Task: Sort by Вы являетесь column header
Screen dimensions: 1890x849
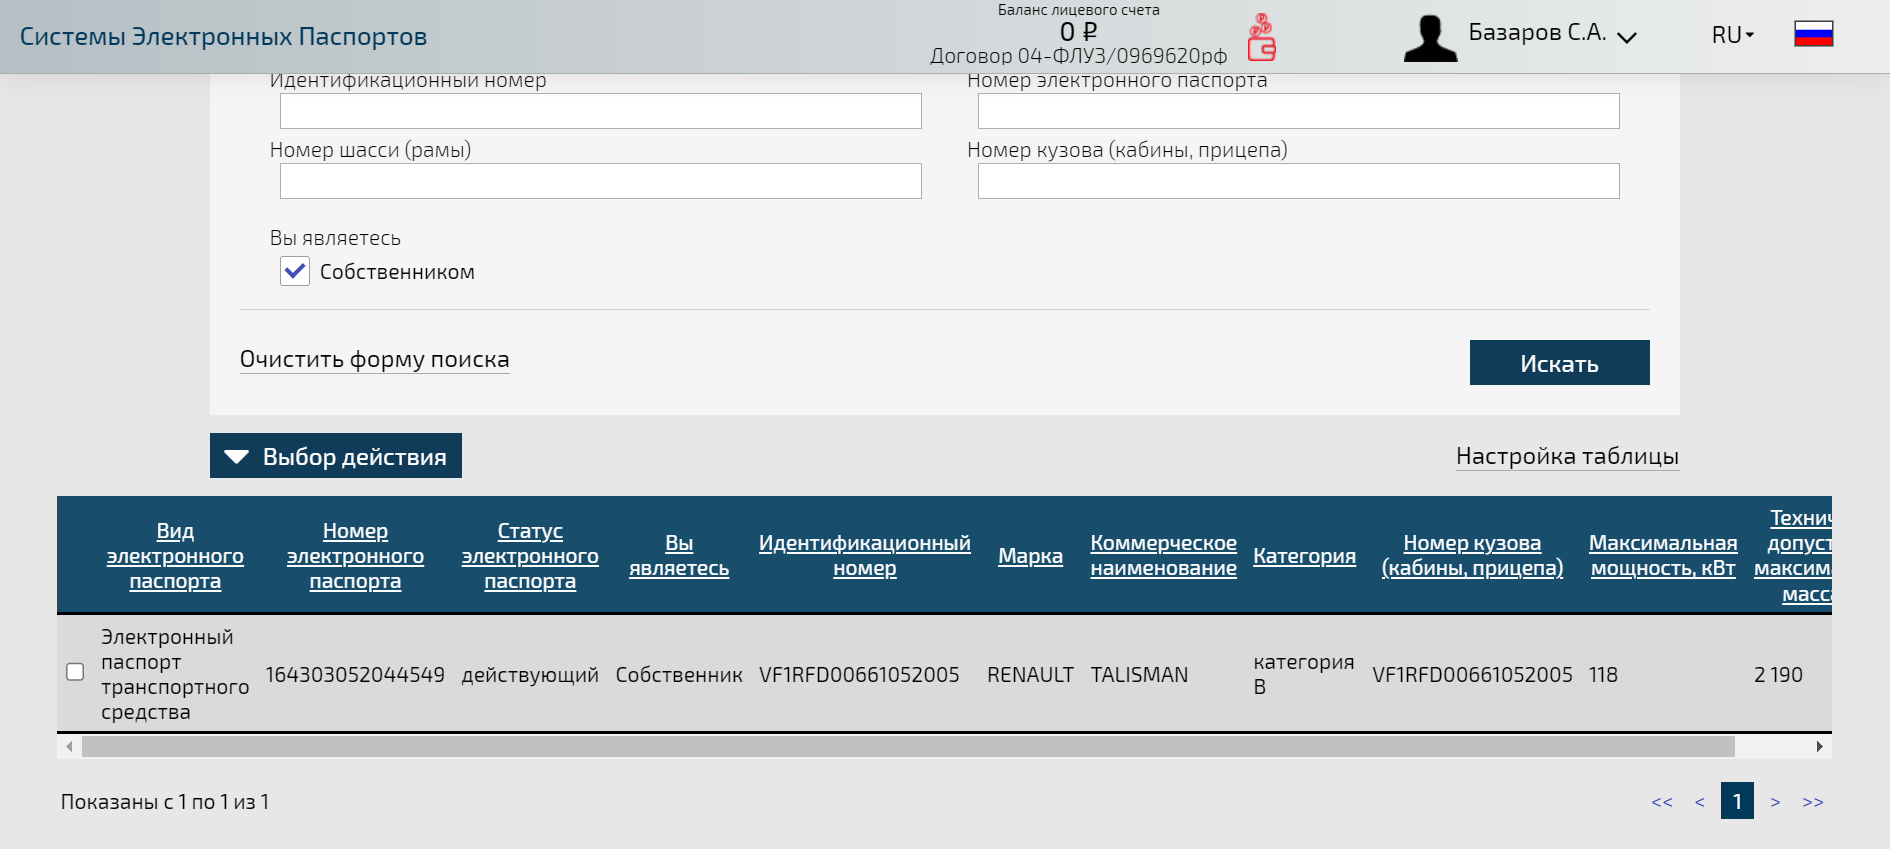Action: [679, 555]
